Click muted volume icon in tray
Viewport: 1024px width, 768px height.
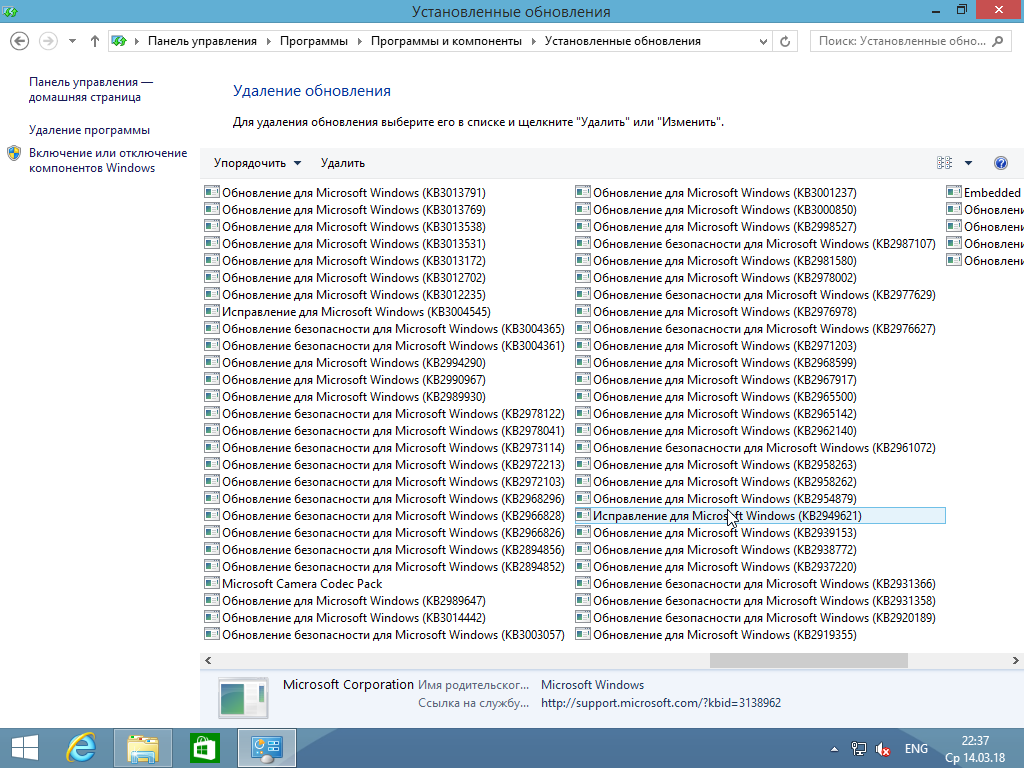point(883,749)
